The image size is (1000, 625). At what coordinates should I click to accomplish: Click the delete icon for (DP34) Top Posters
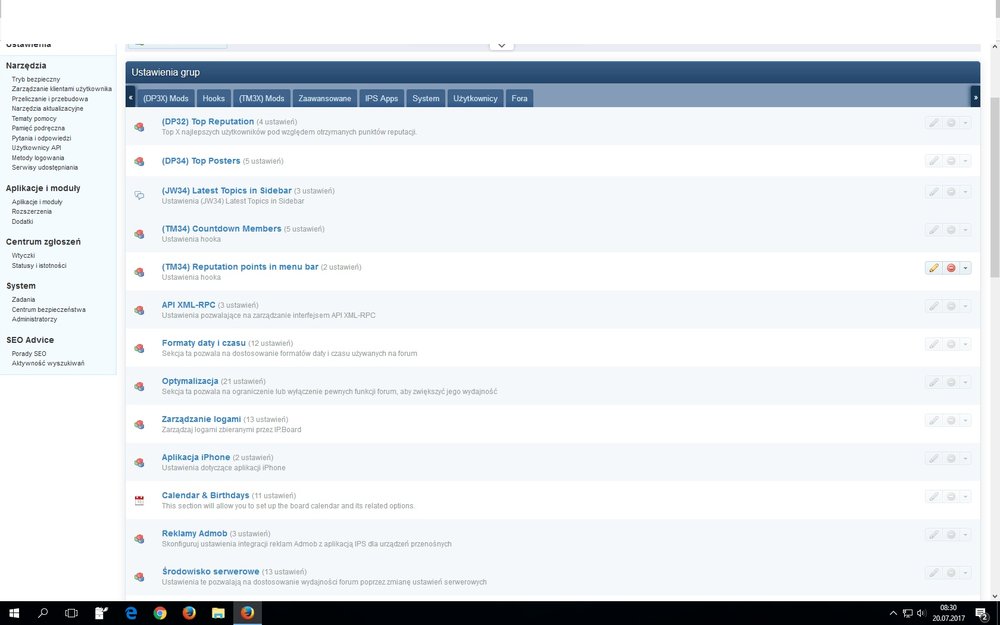pos(950,161)
